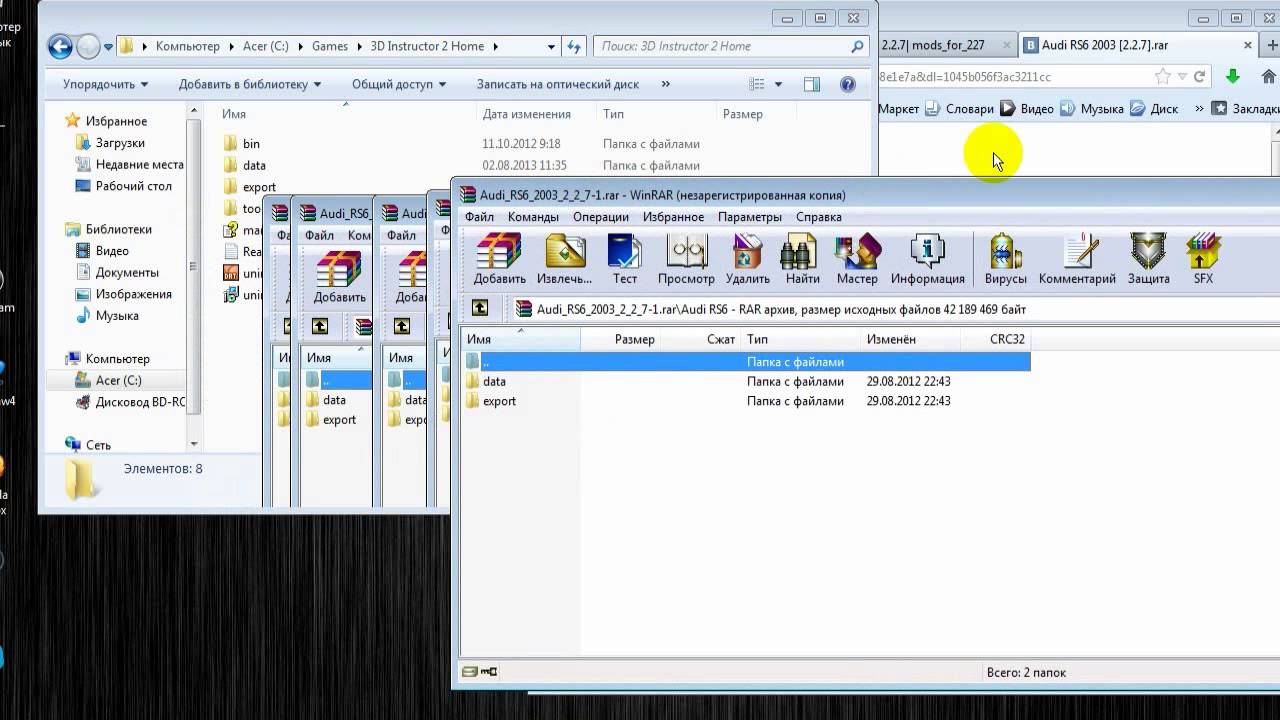Open the Словари browser bookmark
Screen dimensions: 1280x720
point(961,108)
